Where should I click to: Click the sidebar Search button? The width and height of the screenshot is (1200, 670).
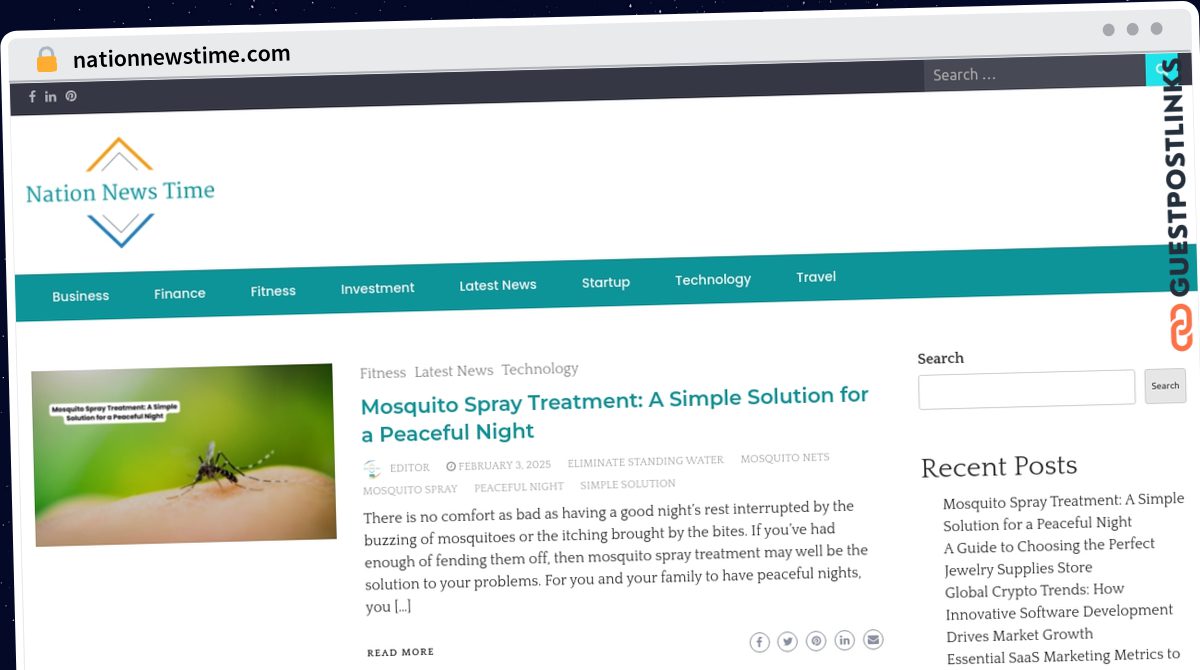pos(1165,386)
